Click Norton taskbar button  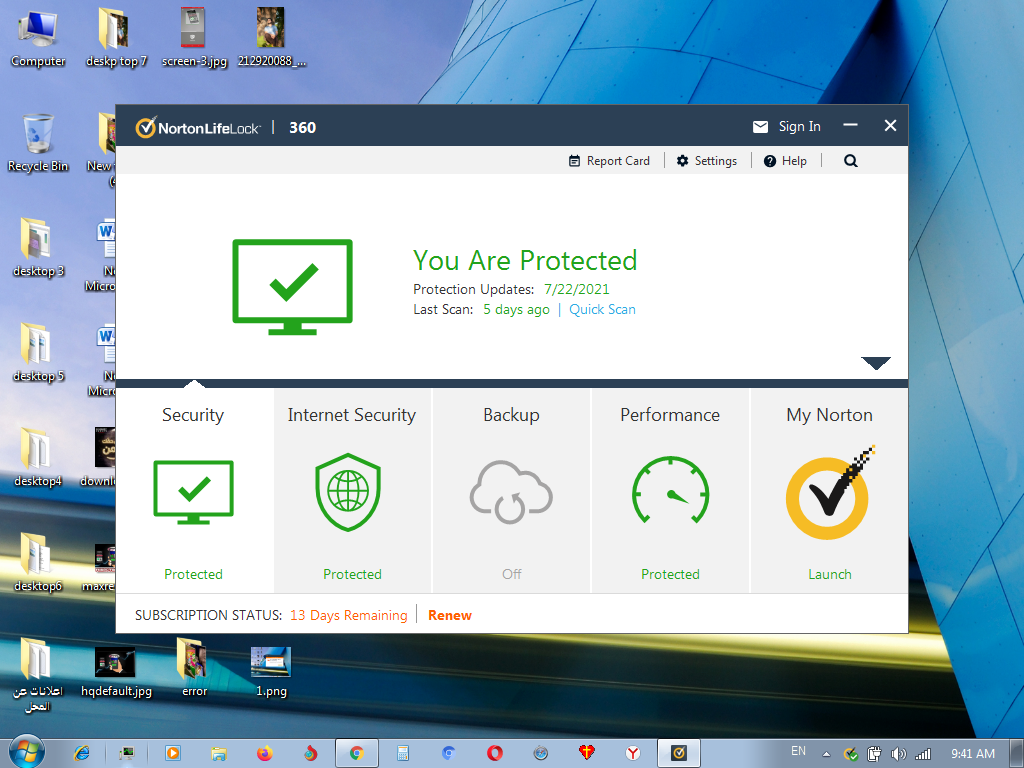click(x=679, y=754)
